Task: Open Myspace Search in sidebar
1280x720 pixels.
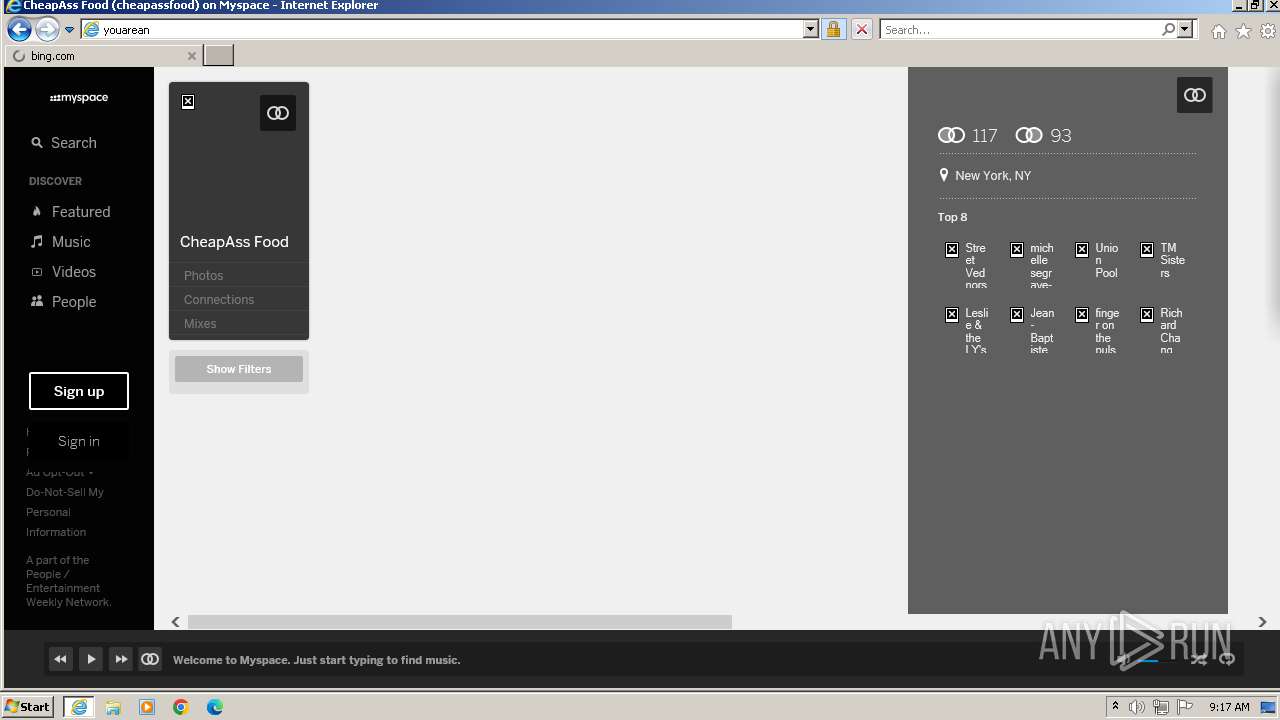Action: (64, 143)
